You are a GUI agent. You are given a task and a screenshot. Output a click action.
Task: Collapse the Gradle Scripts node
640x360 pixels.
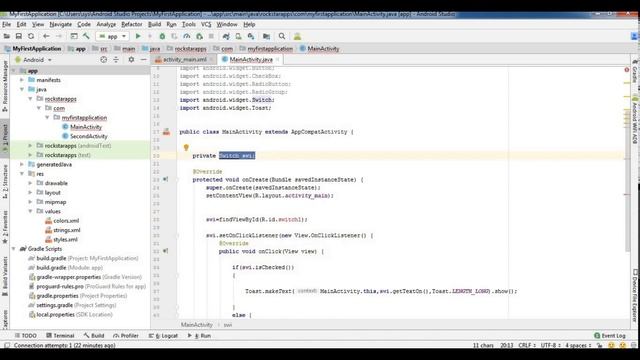coord(14,249)
